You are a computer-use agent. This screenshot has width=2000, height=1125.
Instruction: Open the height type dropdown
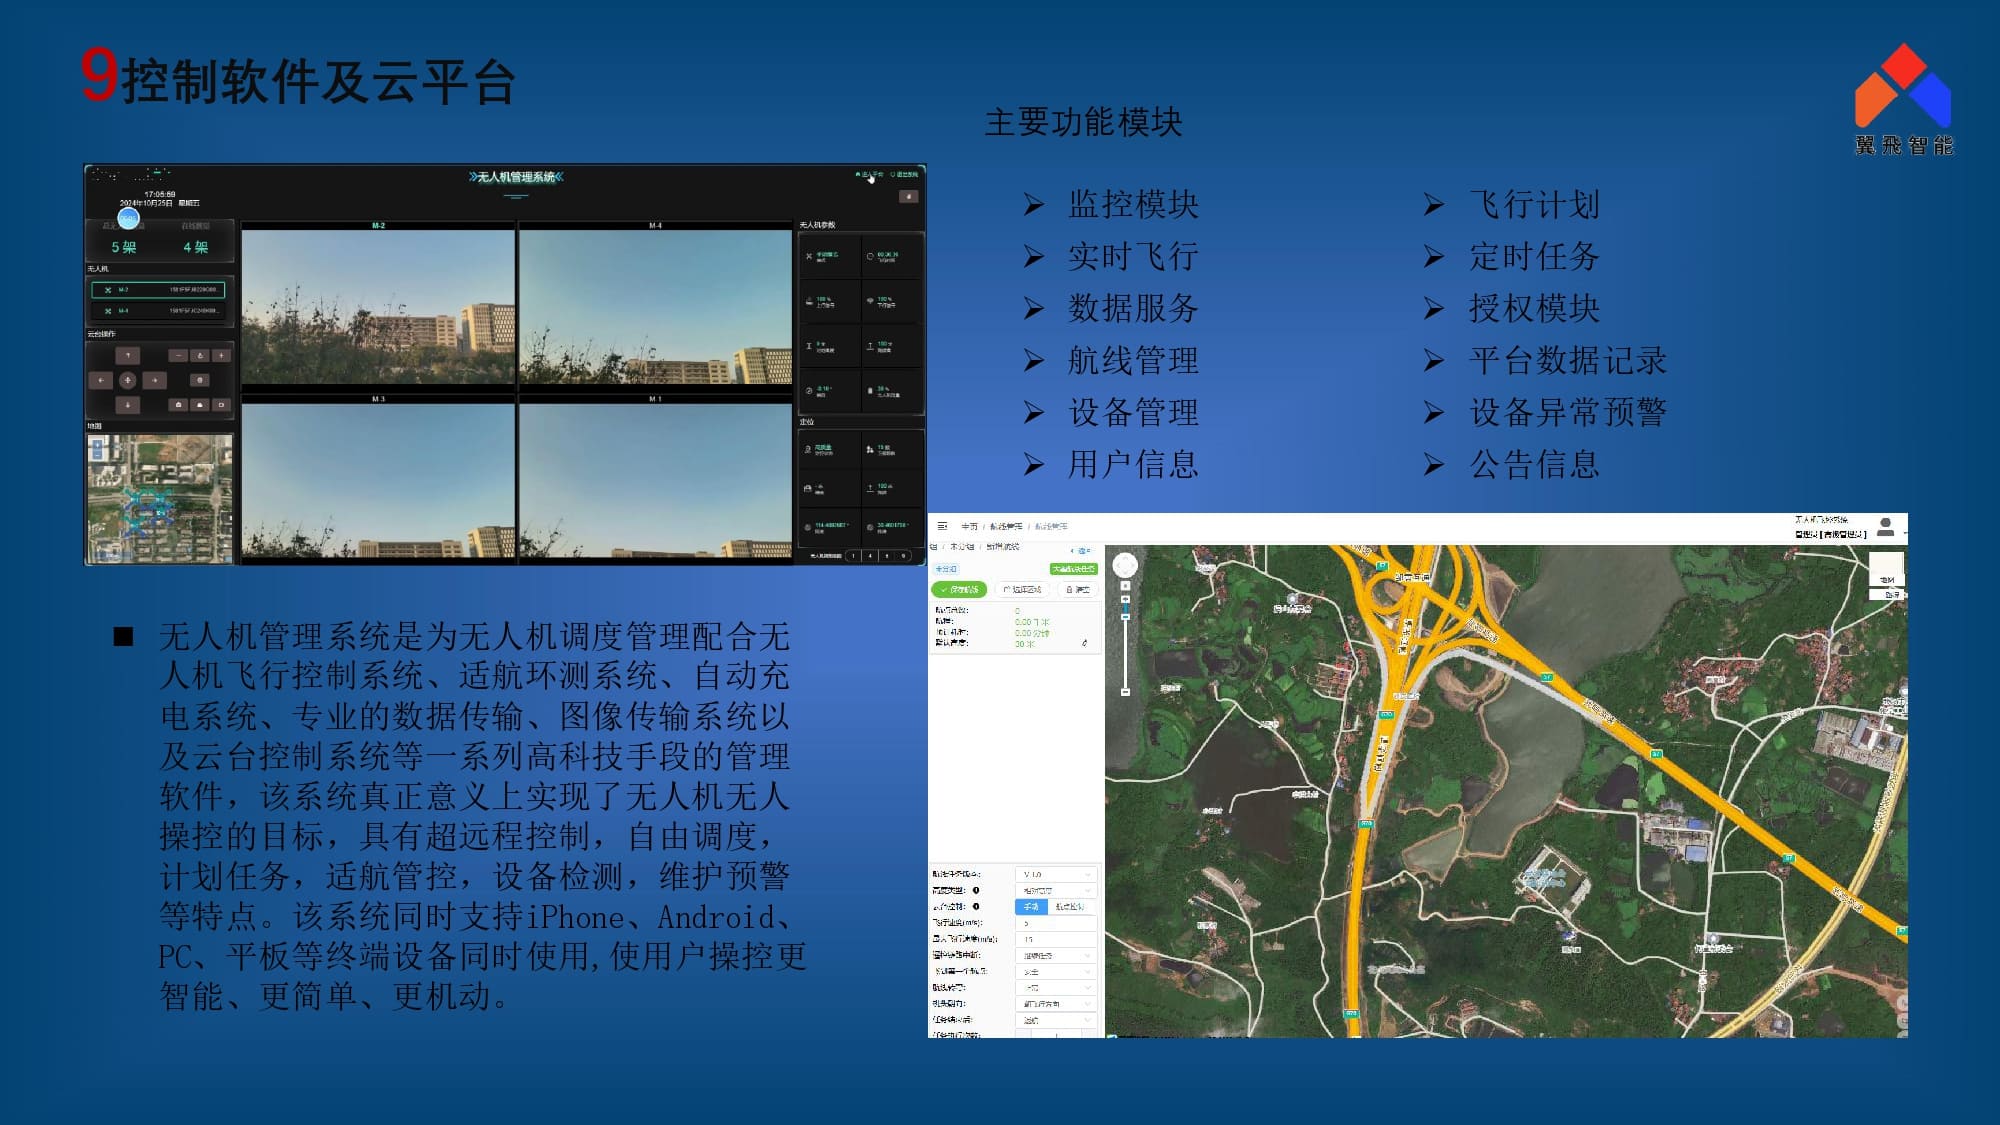[1056, 890]
